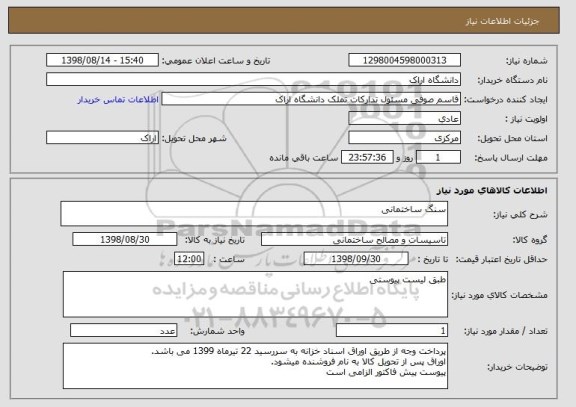
Task: Click the goods specification box طبق لیست پیوستی
Action: coord(255,295)
